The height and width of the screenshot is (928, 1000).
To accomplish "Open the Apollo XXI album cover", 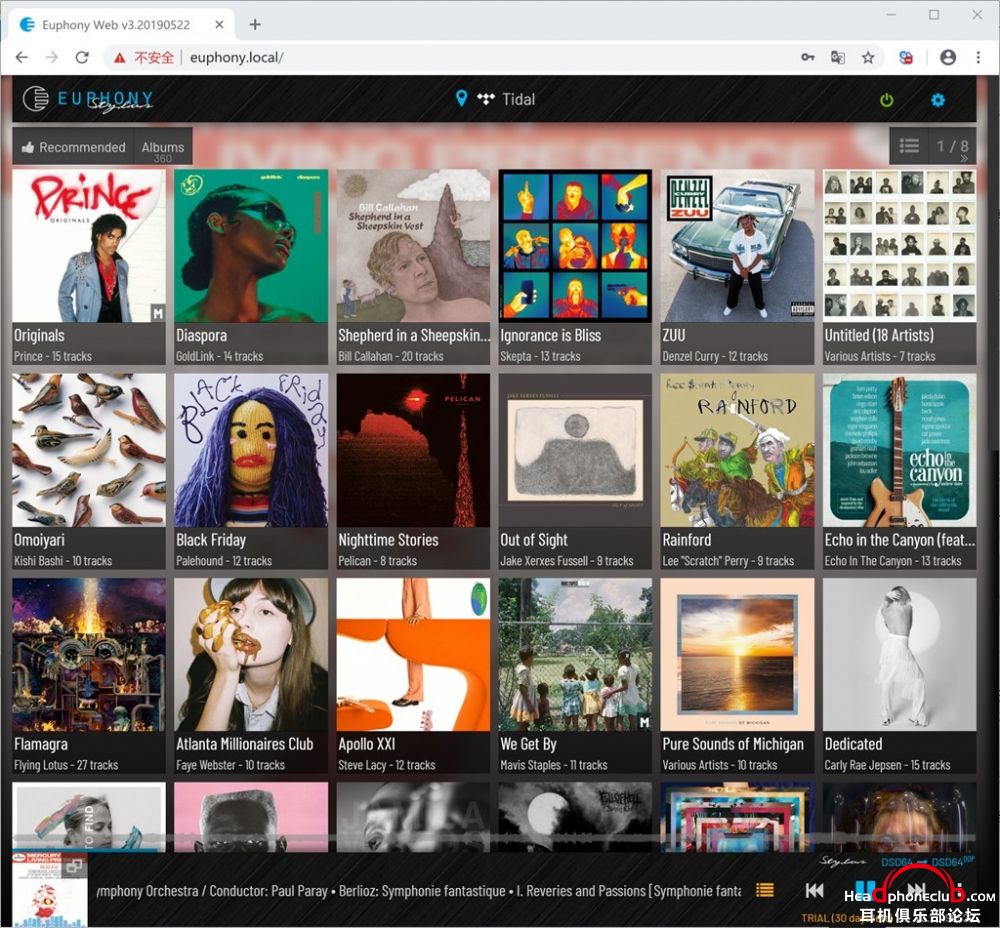I will tap(413, 654).
